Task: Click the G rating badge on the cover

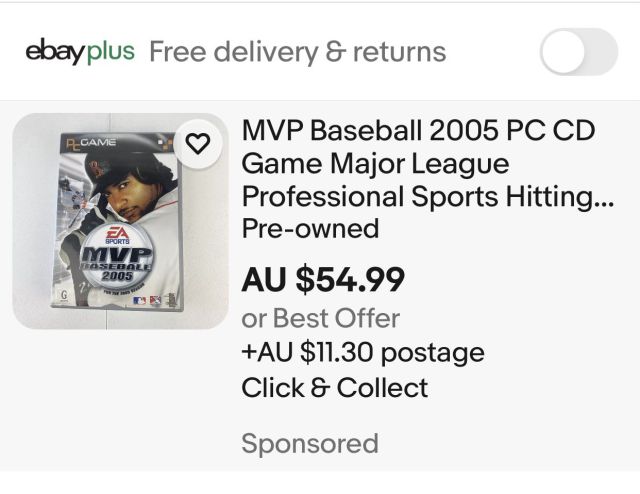Action: click(66, 297)
